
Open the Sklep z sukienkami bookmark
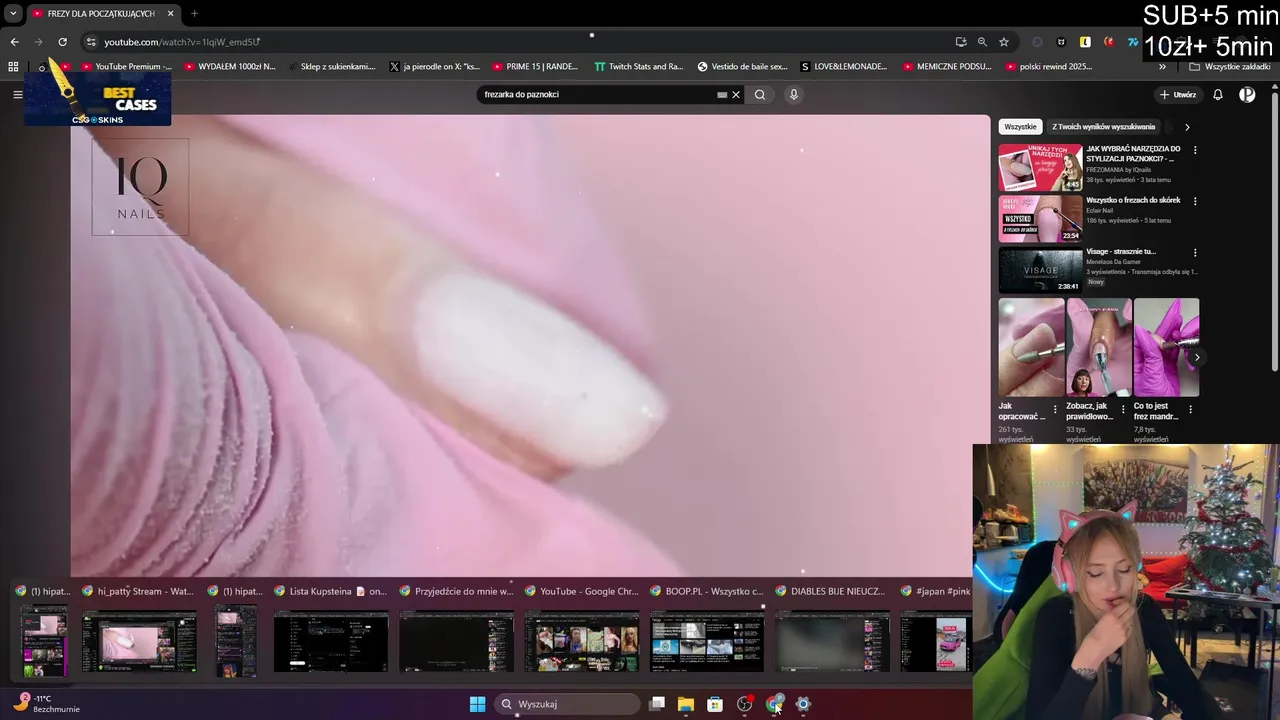pos(331,67)
